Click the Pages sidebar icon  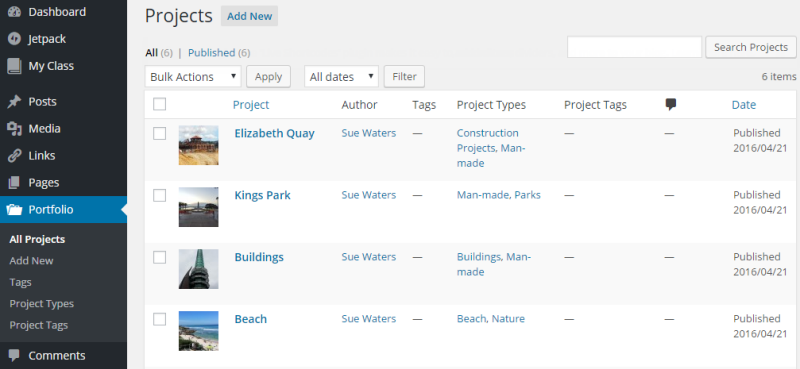coord(14,183)
